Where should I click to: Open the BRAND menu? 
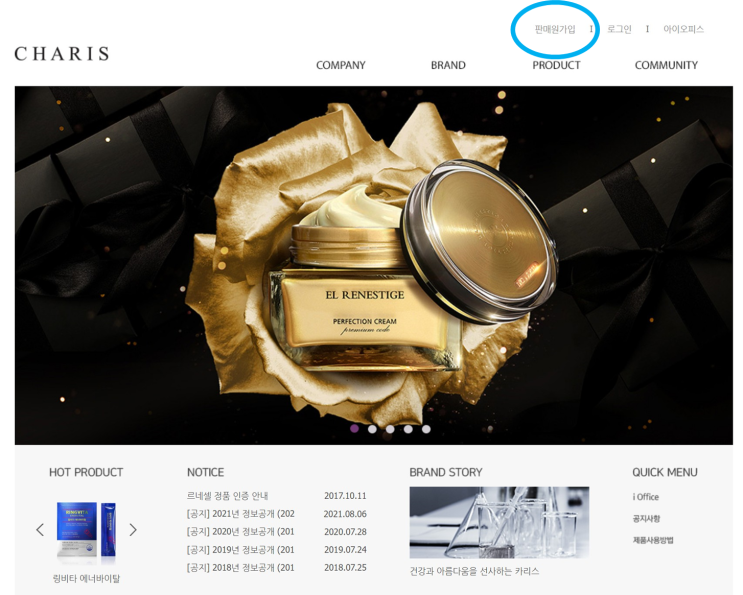click(448, 65)
